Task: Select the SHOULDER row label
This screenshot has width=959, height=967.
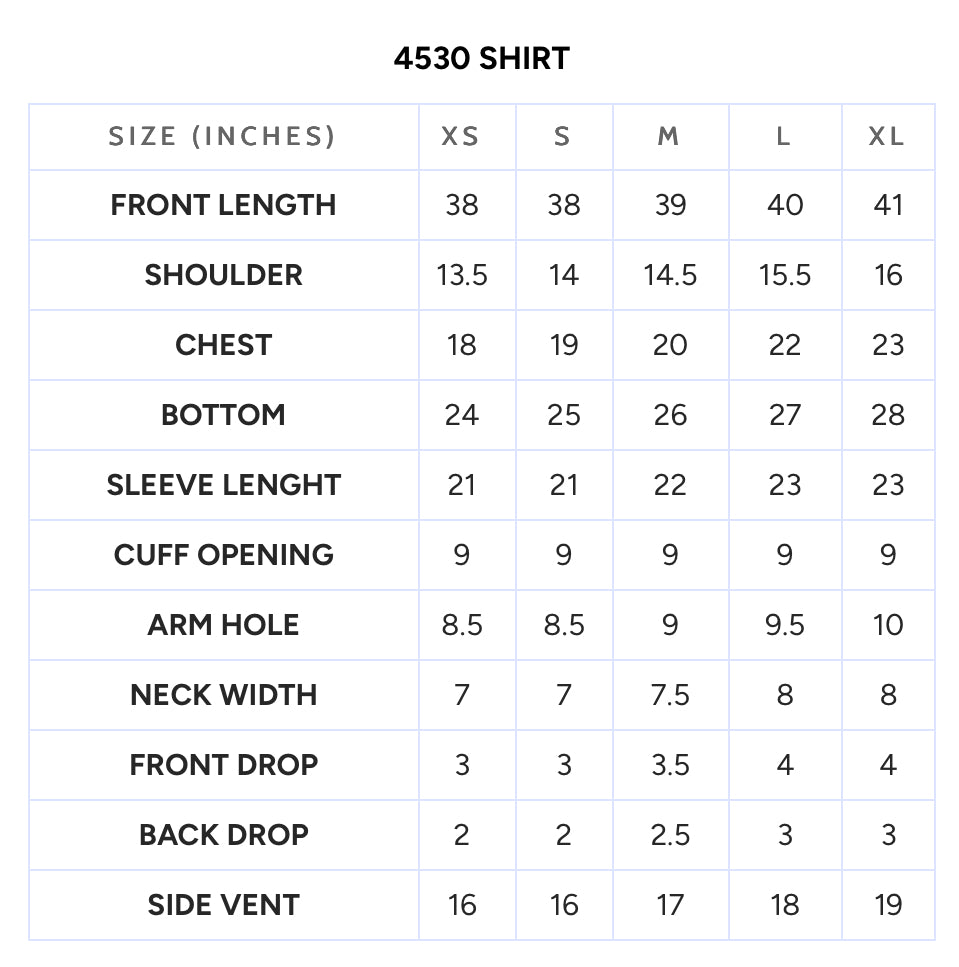Action: pyautogui.click(x=223, y=275)
